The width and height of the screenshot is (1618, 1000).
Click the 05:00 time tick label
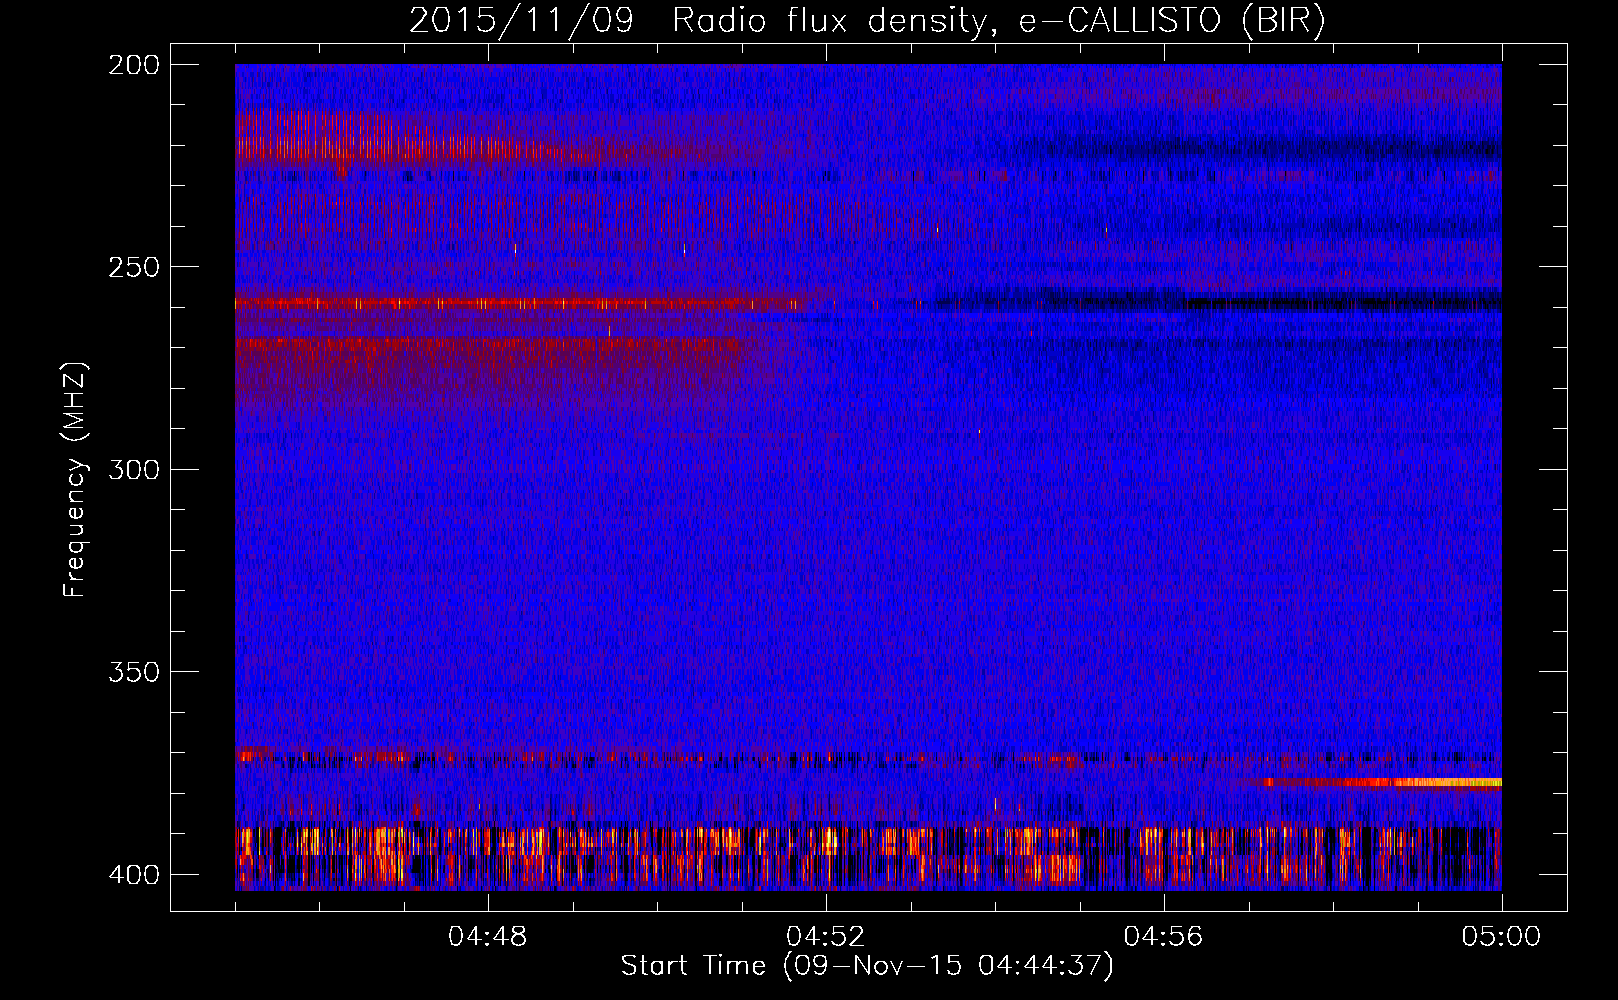point(1502,937)
